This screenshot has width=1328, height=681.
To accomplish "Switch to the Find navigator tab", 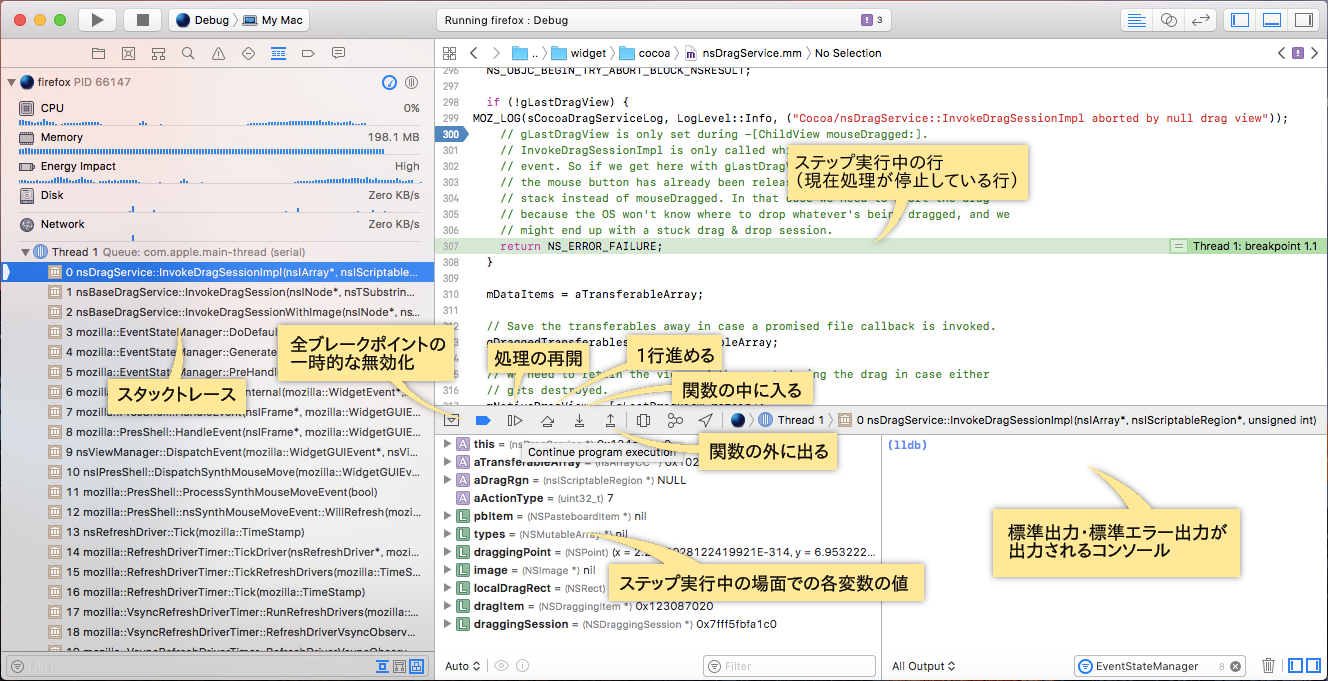I will [x=189, y=53].
